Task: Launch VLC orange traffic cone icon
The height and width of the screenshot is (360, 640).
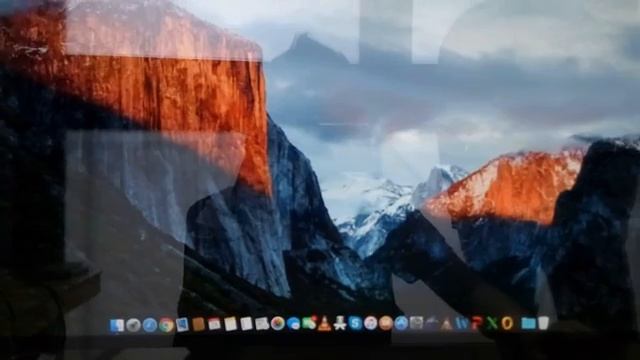Action: point(324,323)
